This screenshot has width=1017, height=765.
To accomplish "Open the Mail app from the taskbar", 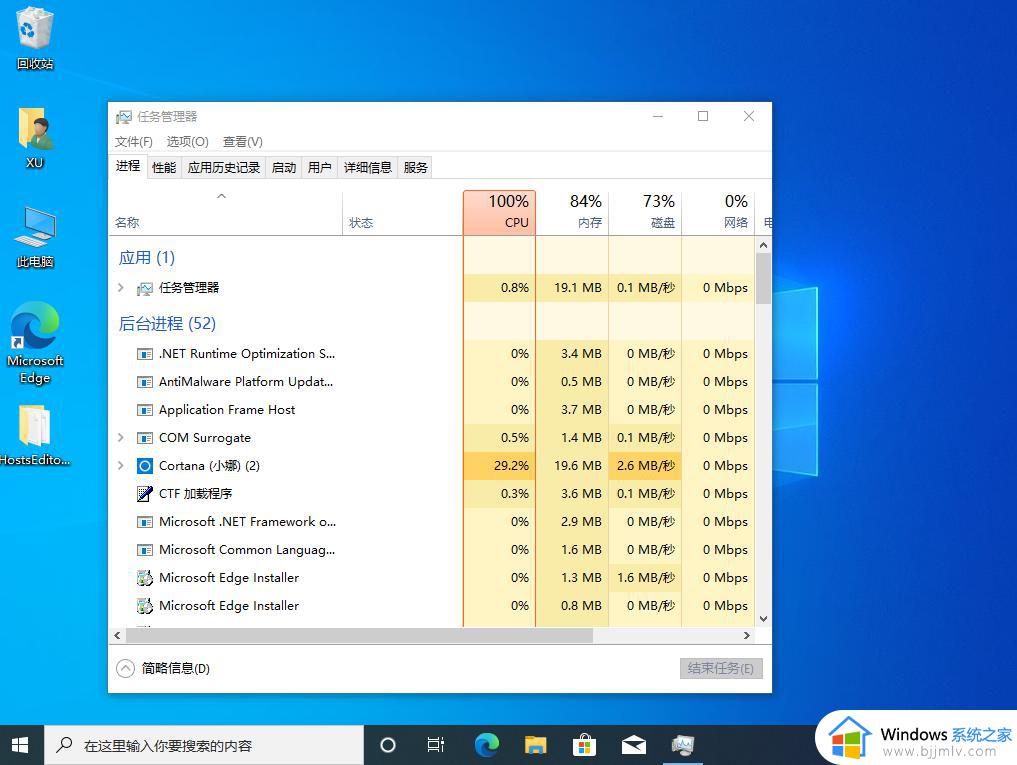I will point(634,745).
